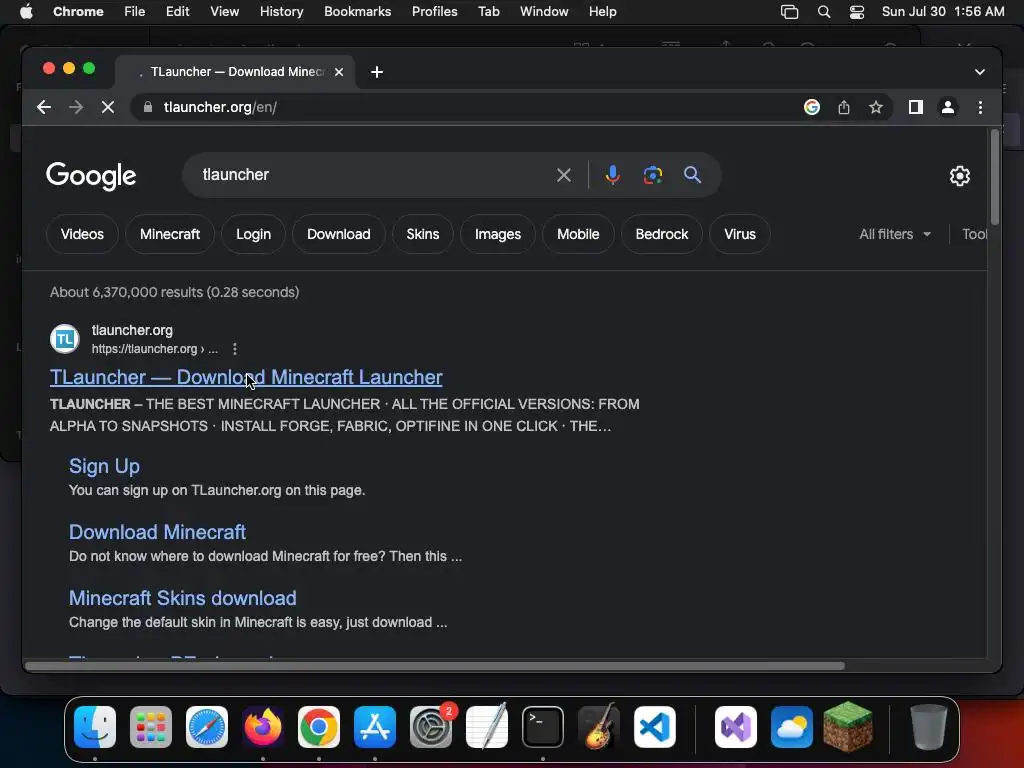The height and width of the screenshot is (768, 1024).
Task: Open the Window menu
Action: (x=544, y=12)
